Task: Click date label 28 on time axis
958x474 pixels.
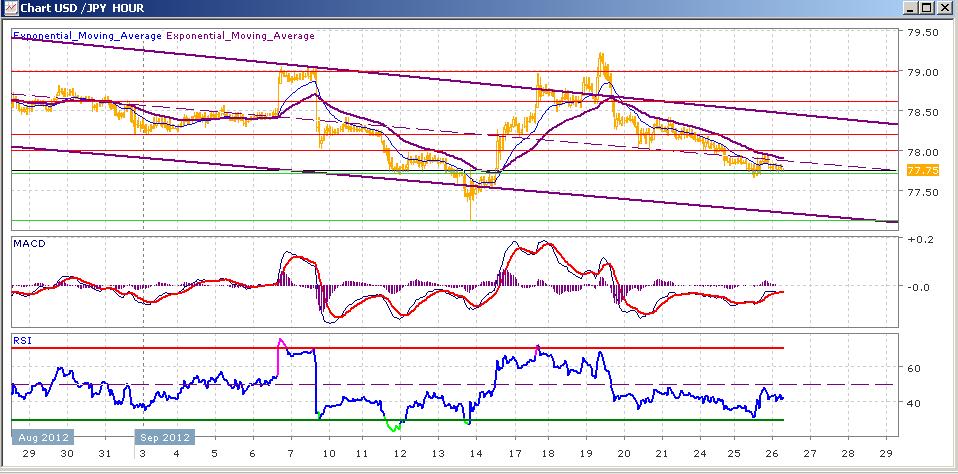Action: [848, 454]
